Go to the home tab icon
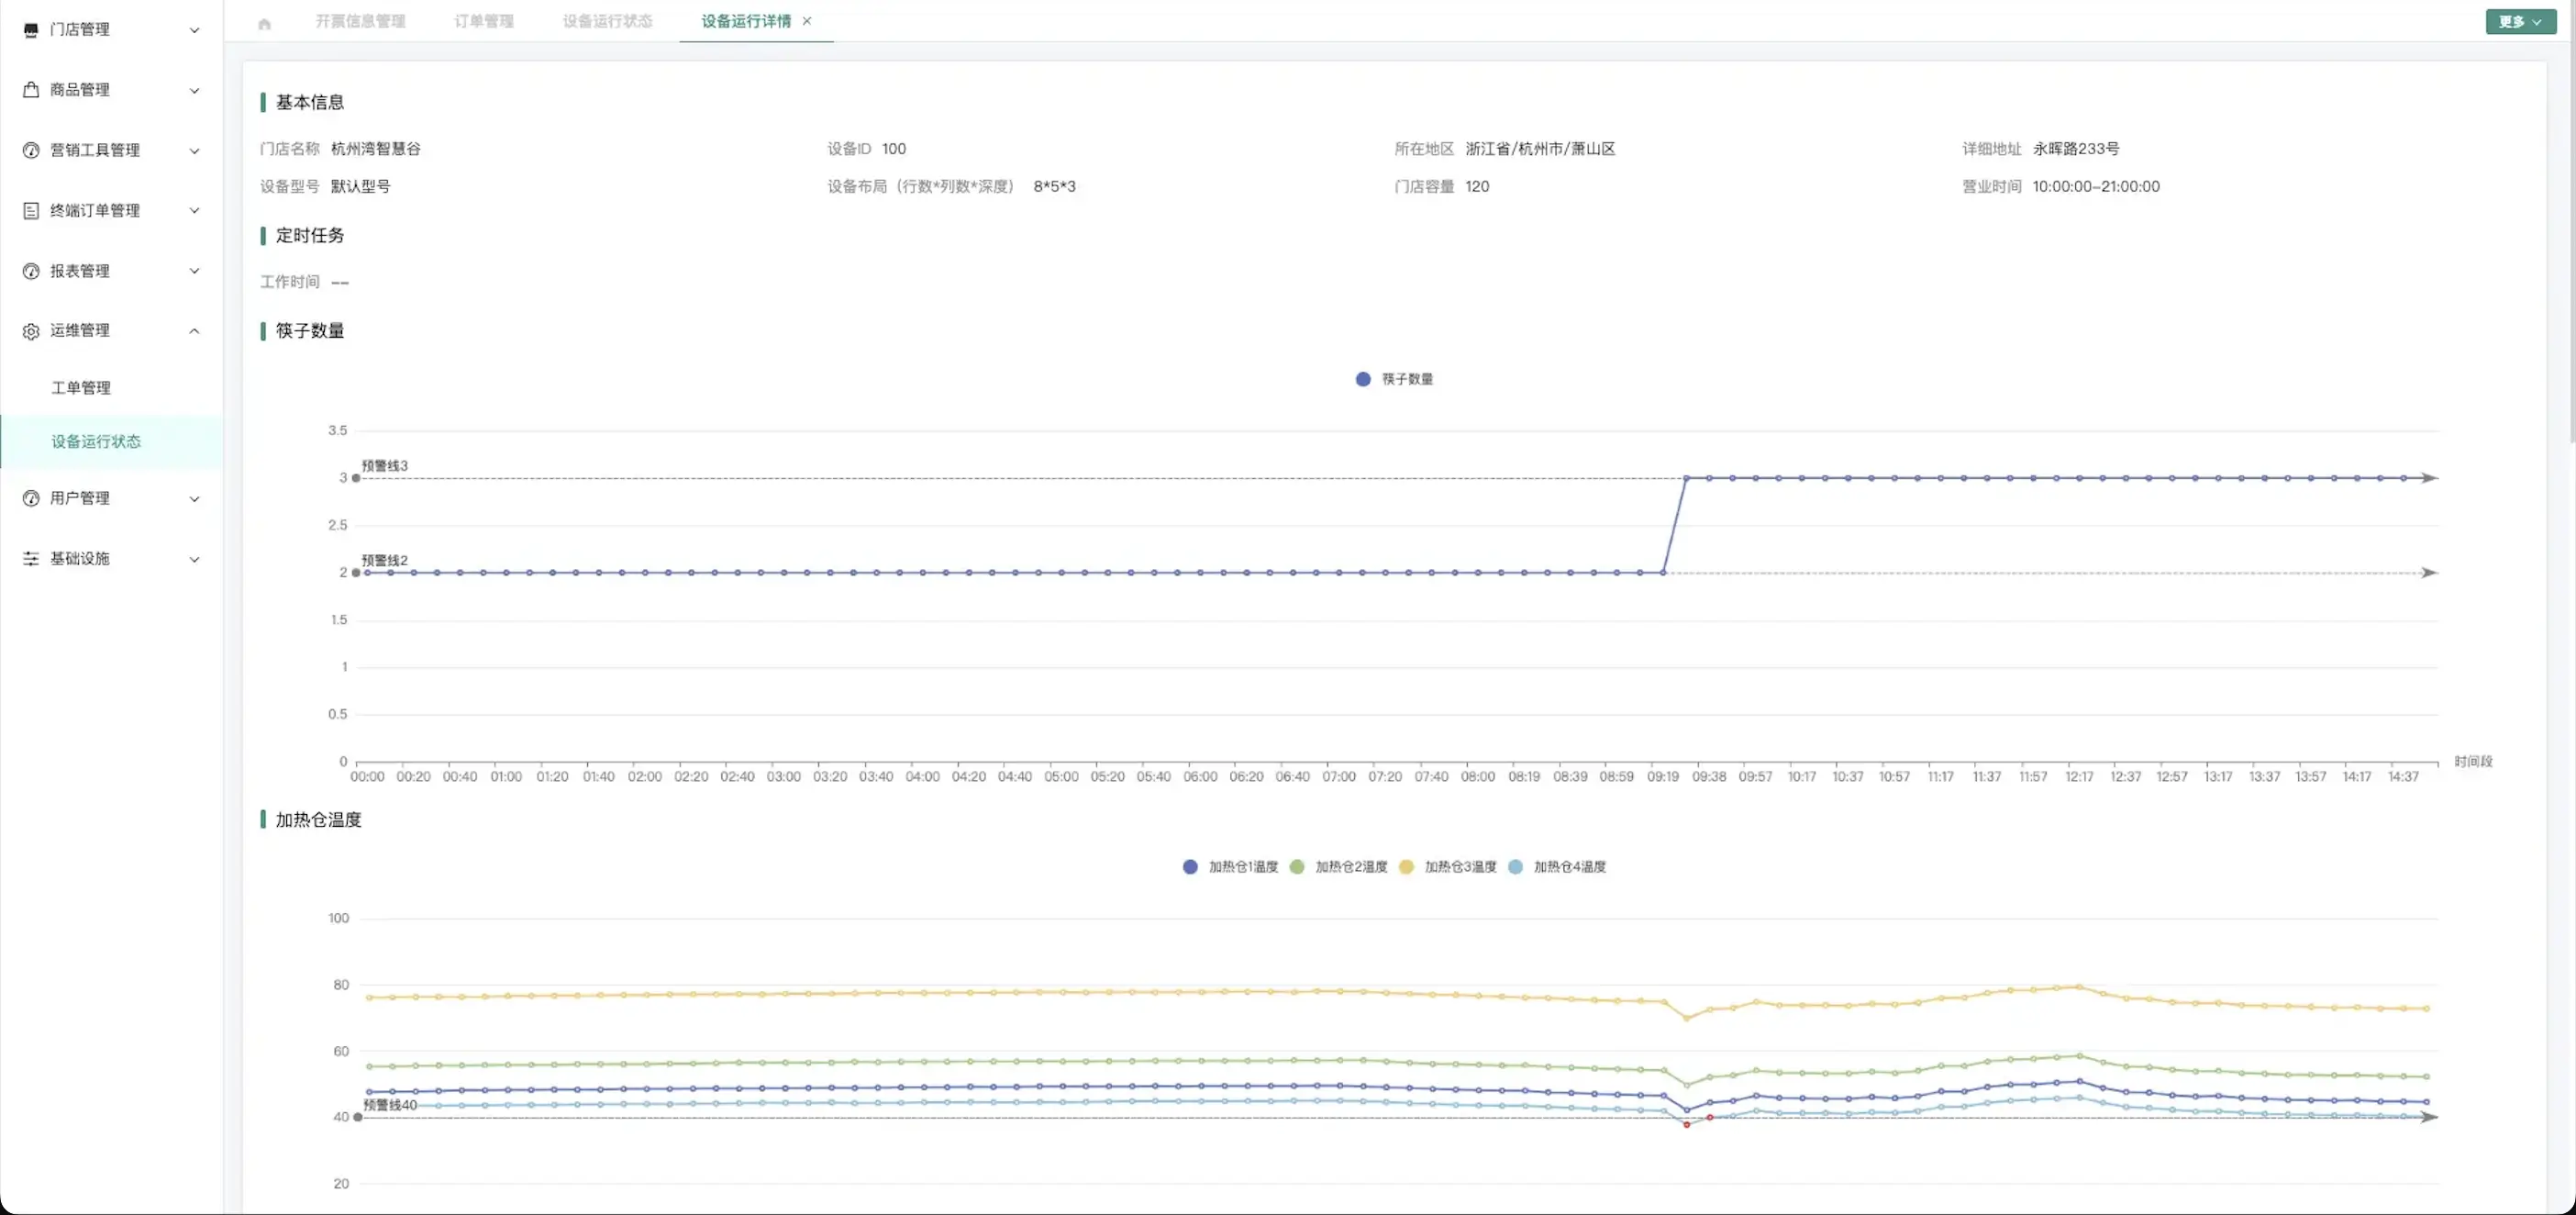 (265, 23)
